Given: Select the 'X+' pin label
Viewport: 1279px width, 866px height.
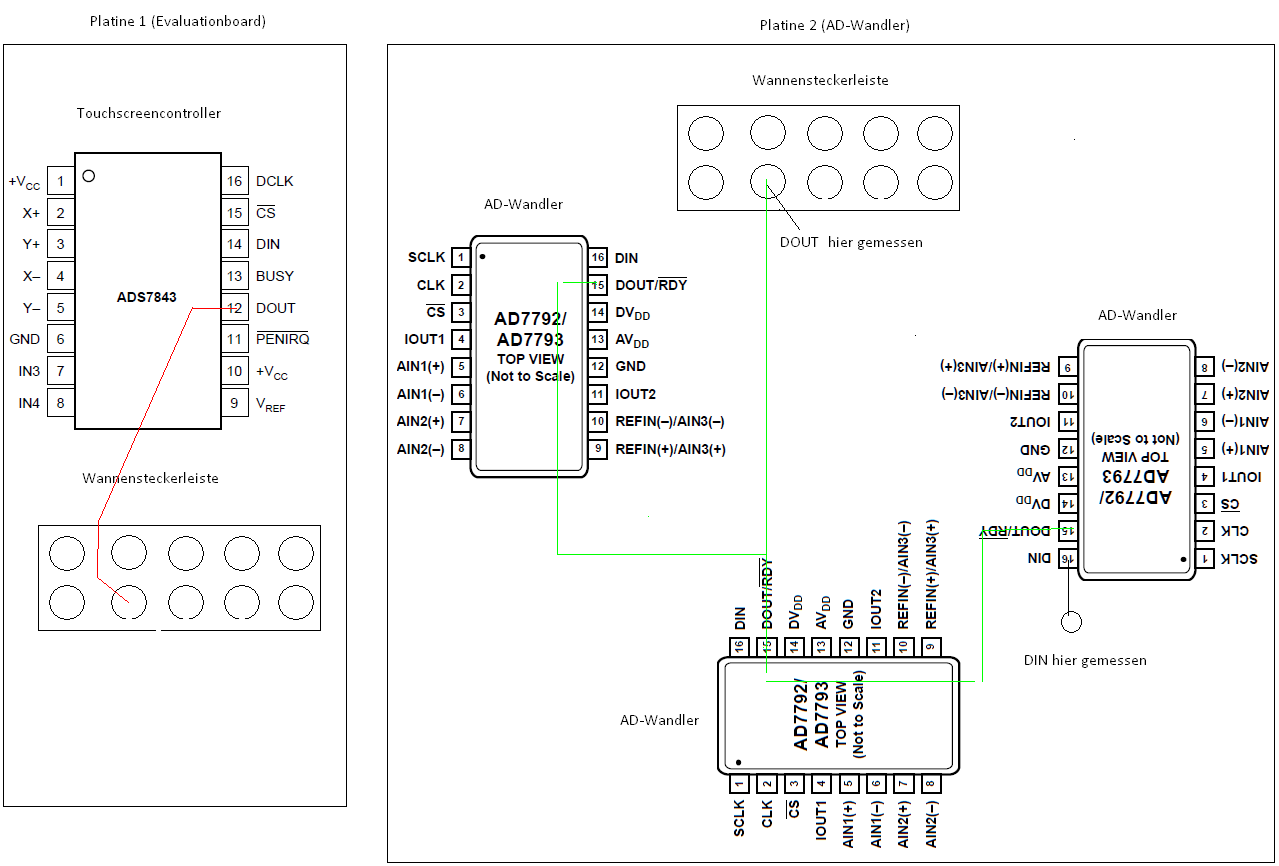Looking at the screenshot, I should 31,213.
